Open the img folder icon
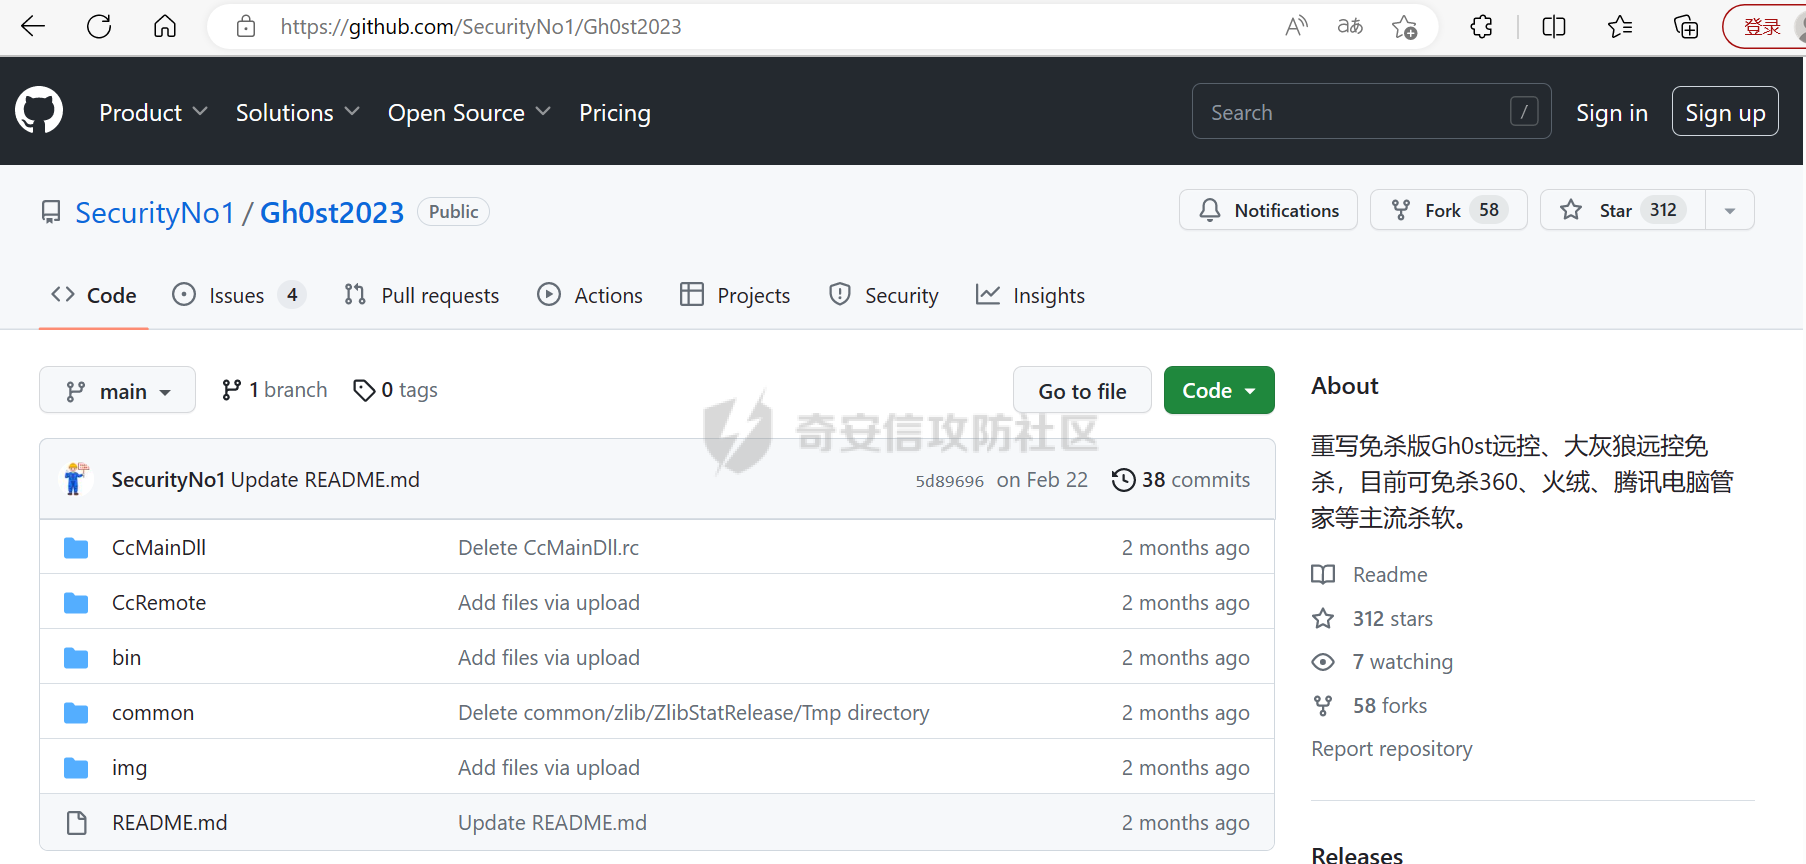This screenshot has height=864, width=1806. (76, 768)
